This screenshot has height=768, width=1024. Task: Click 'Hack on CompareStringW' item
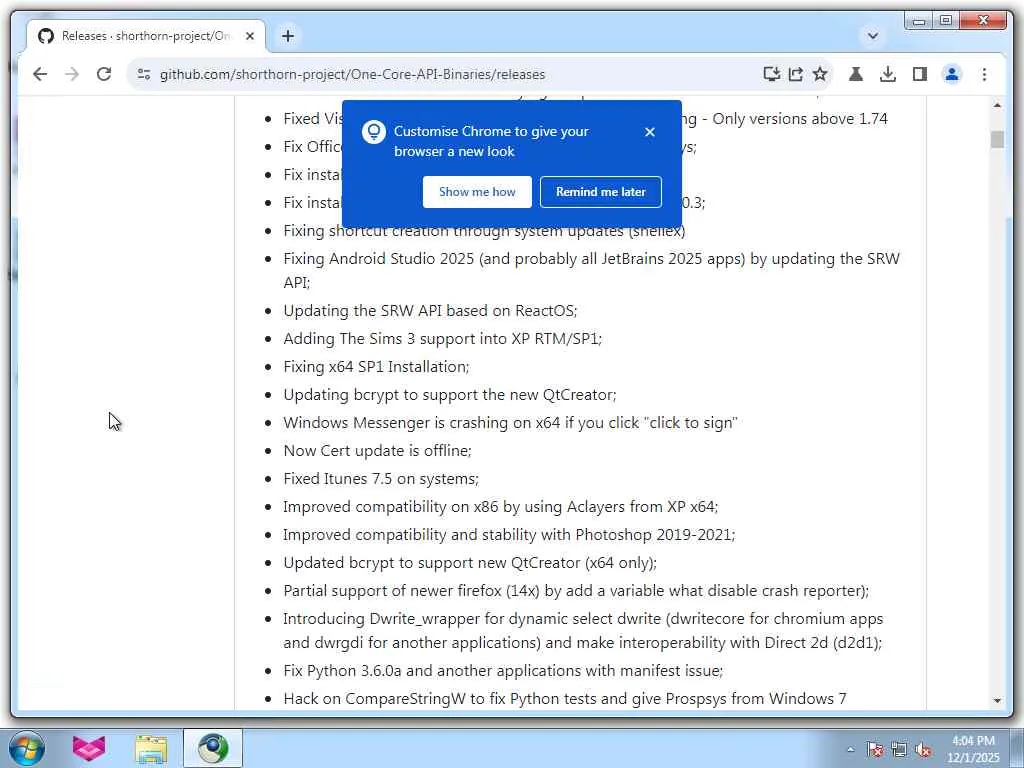pyautogui.click(x=565, y=699)
